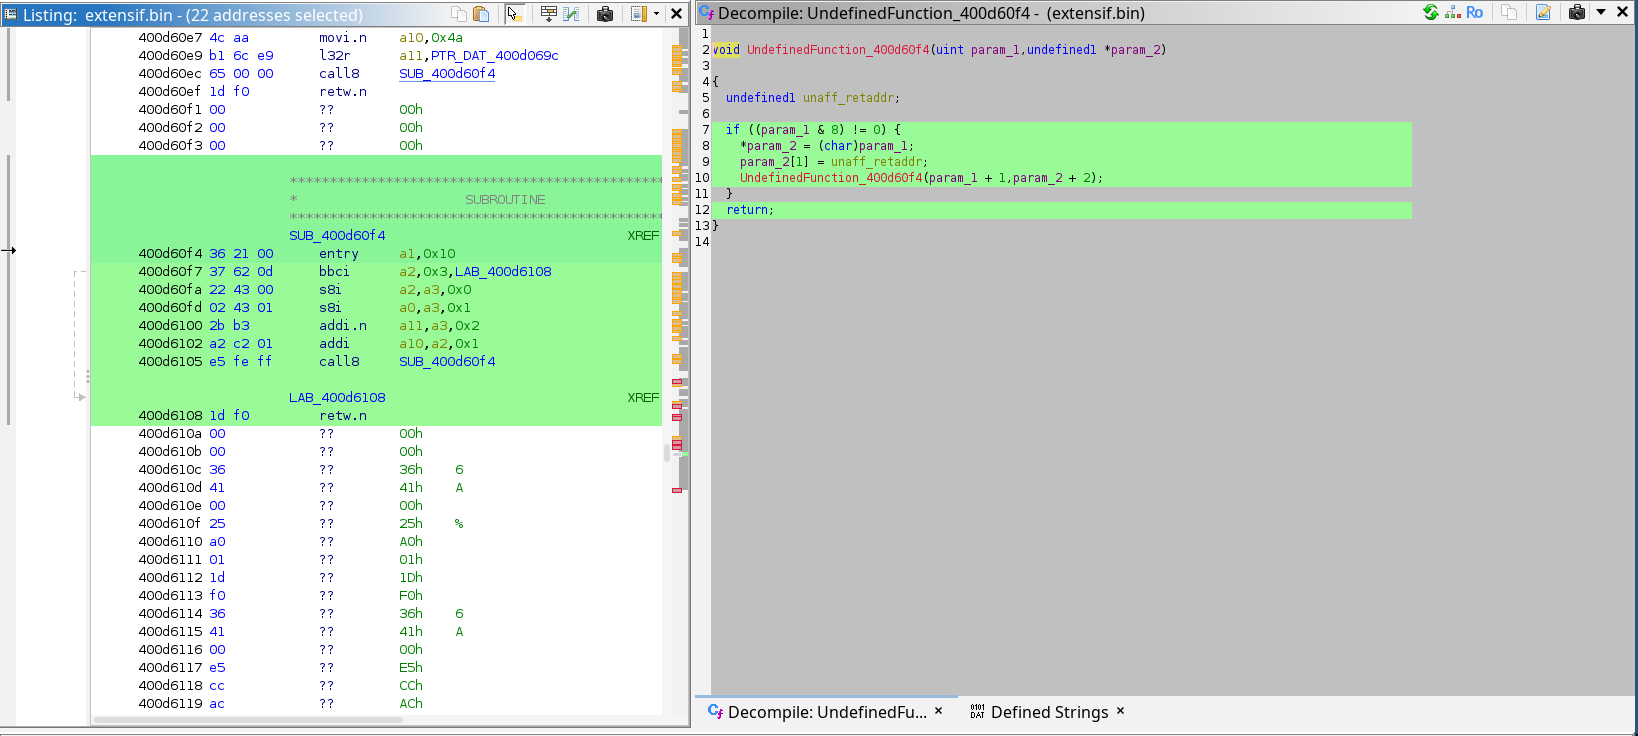
Task: Click the Ghidra icon in Listing title bar
Action: point(11,15)
